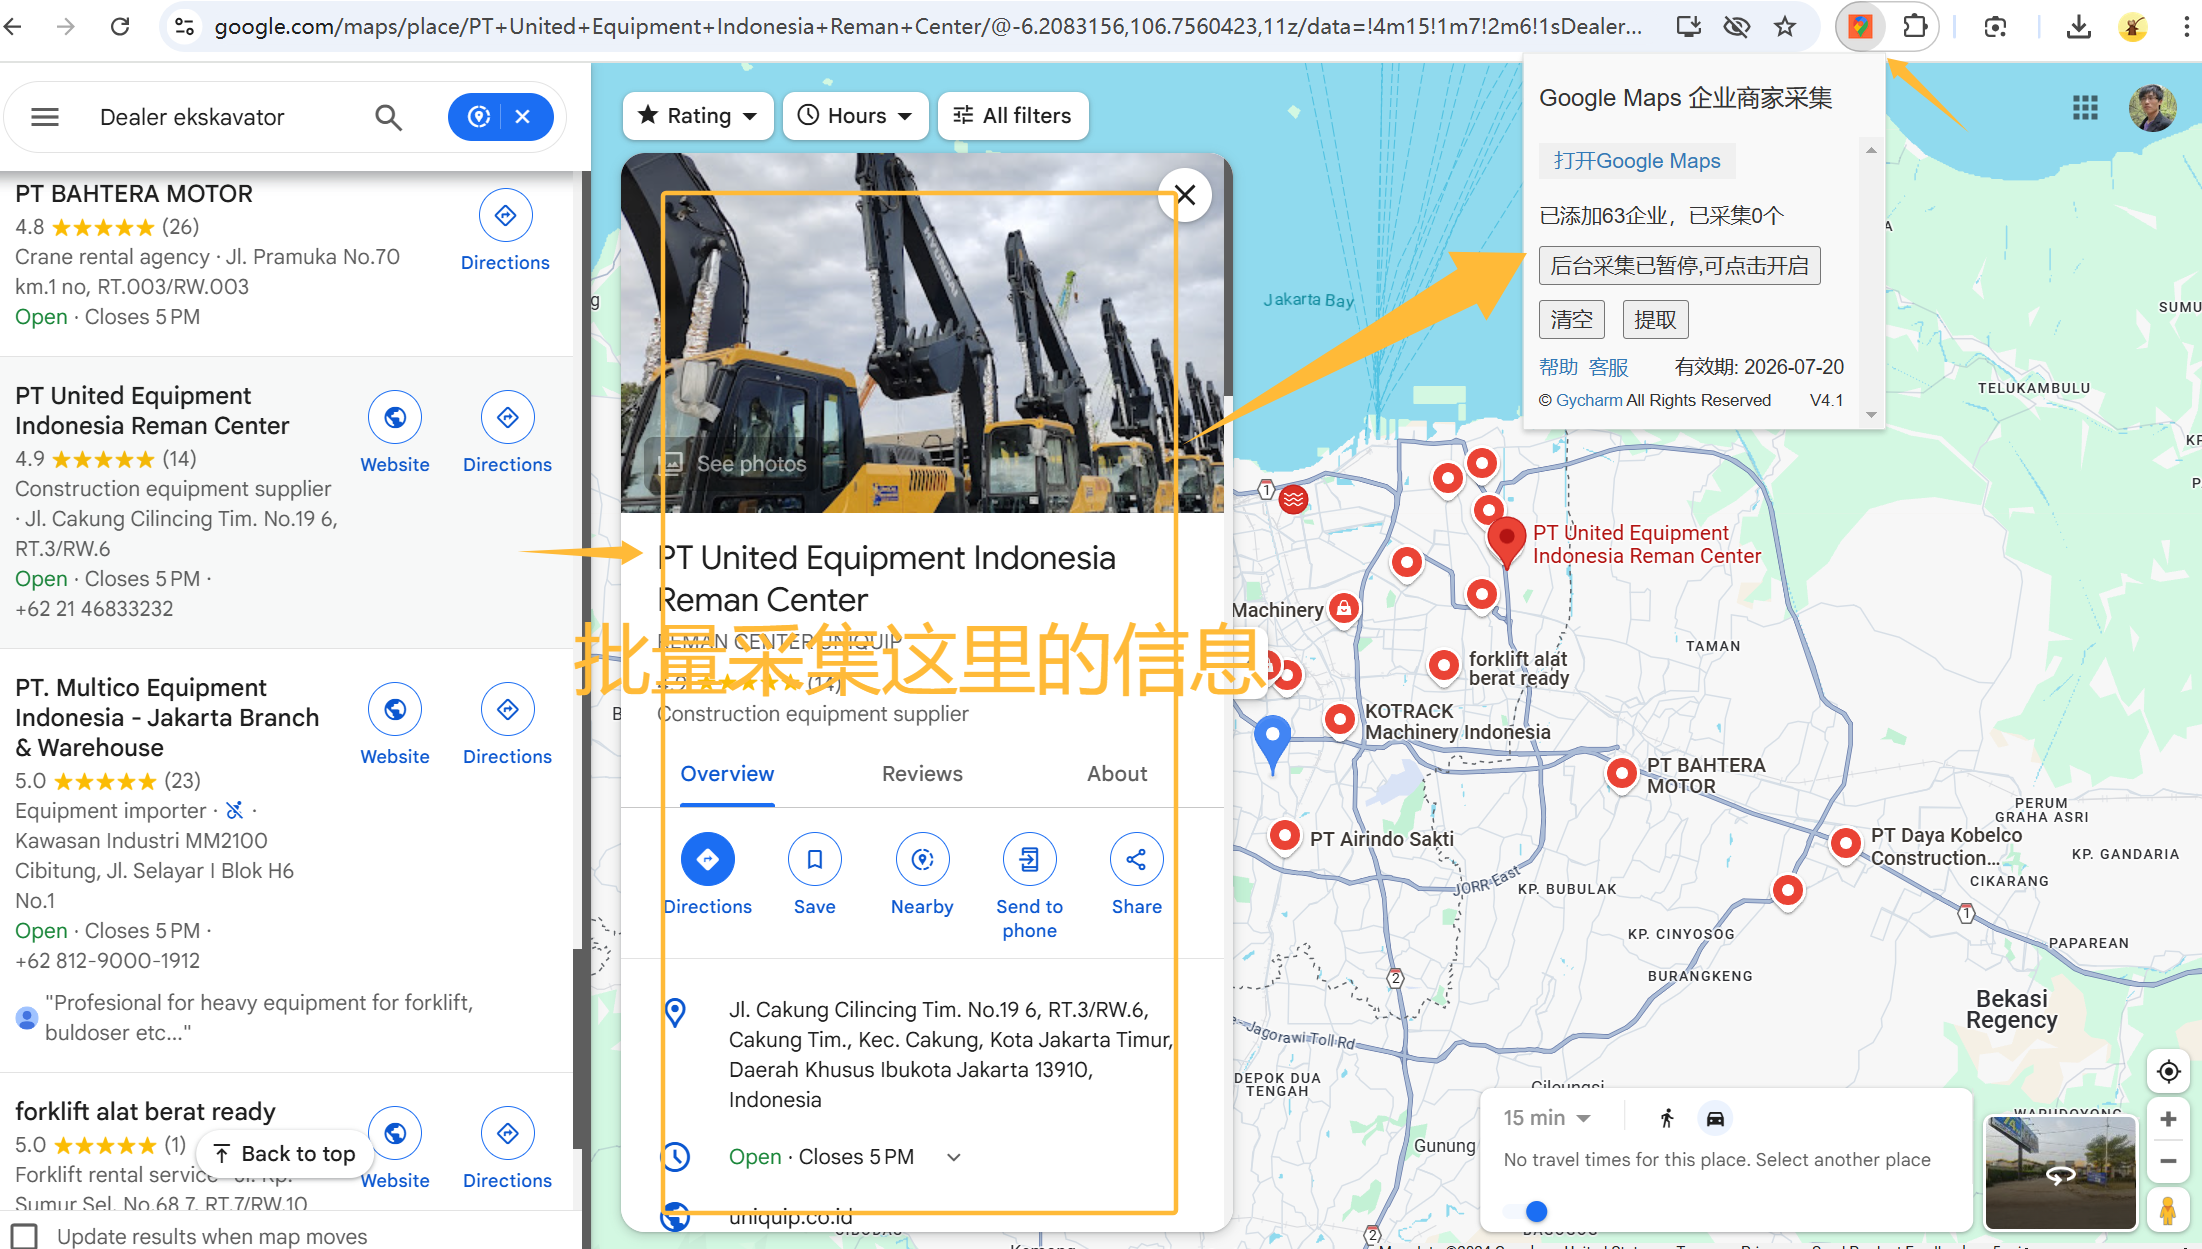This screenshot has width=2202, height=1249.
Task: Open the Street View thumbnail
Action: [x=2061, y=1173]
